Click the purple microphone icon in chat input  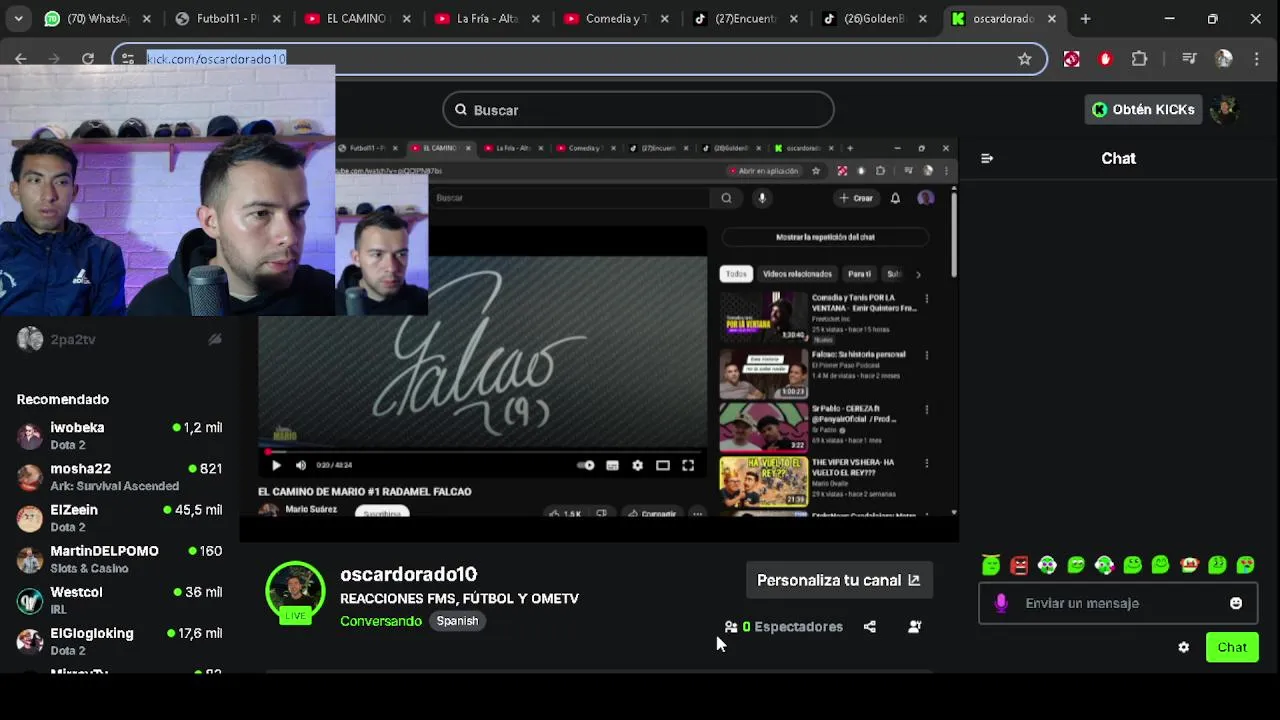(1001, 603)
